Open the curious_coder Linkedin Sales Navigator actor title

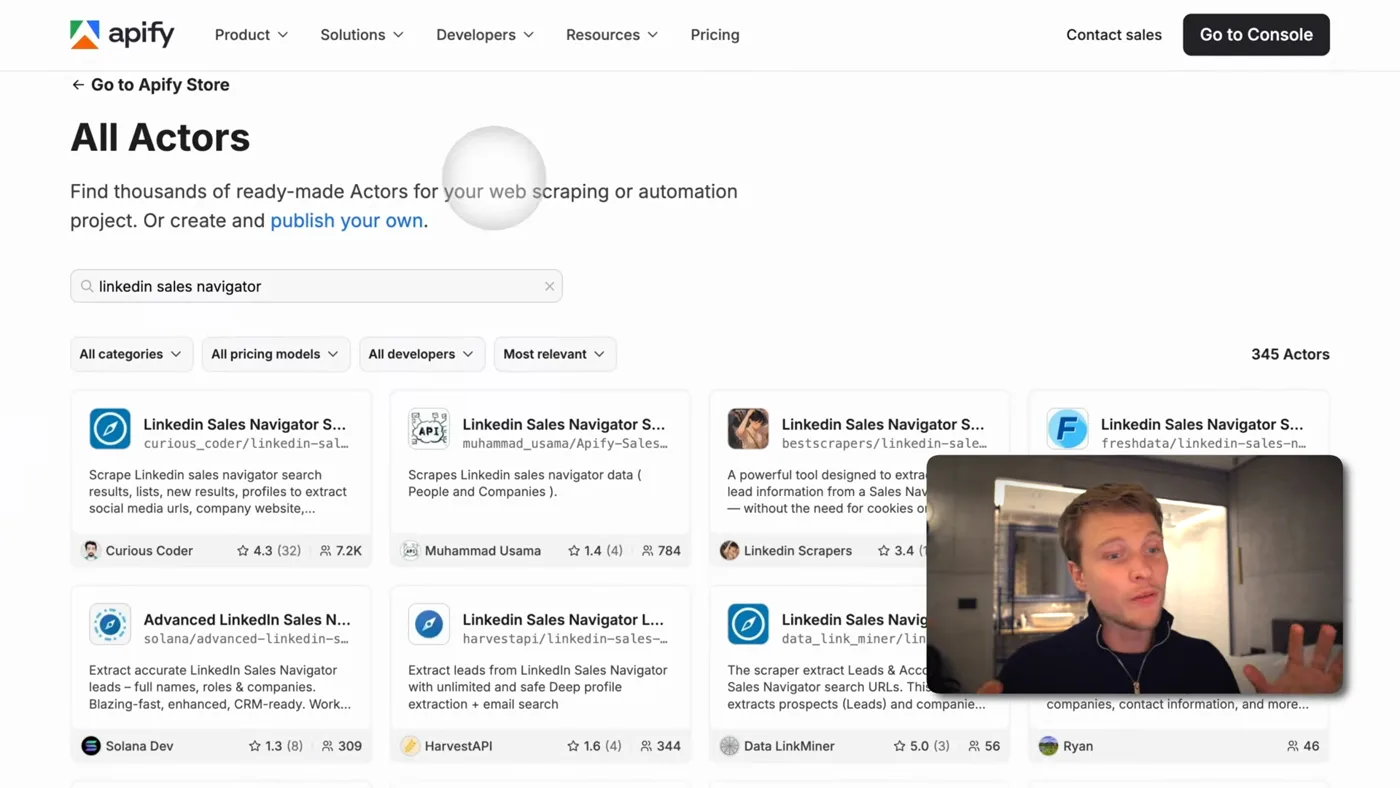click(x=244, y=424)
